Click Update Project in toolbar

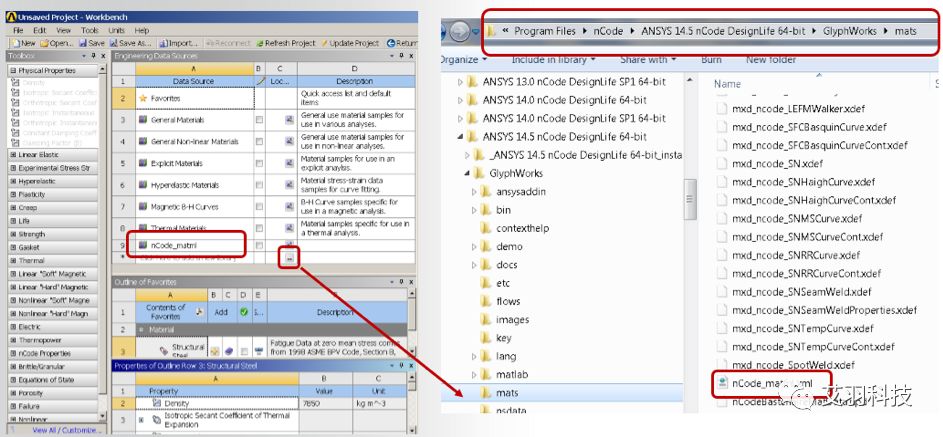pyautogui.click(x=350, y=43)
